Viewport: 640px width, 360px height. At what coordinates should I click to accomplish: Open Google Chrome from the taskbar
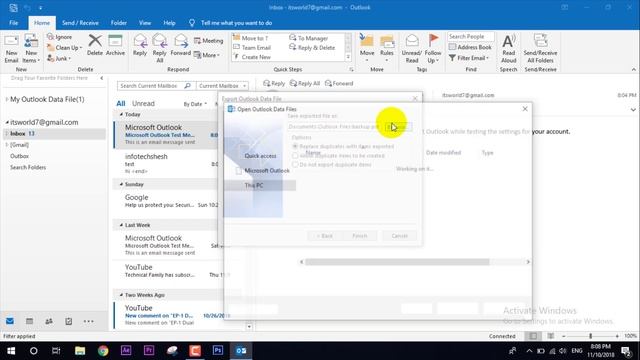(103, 351)
